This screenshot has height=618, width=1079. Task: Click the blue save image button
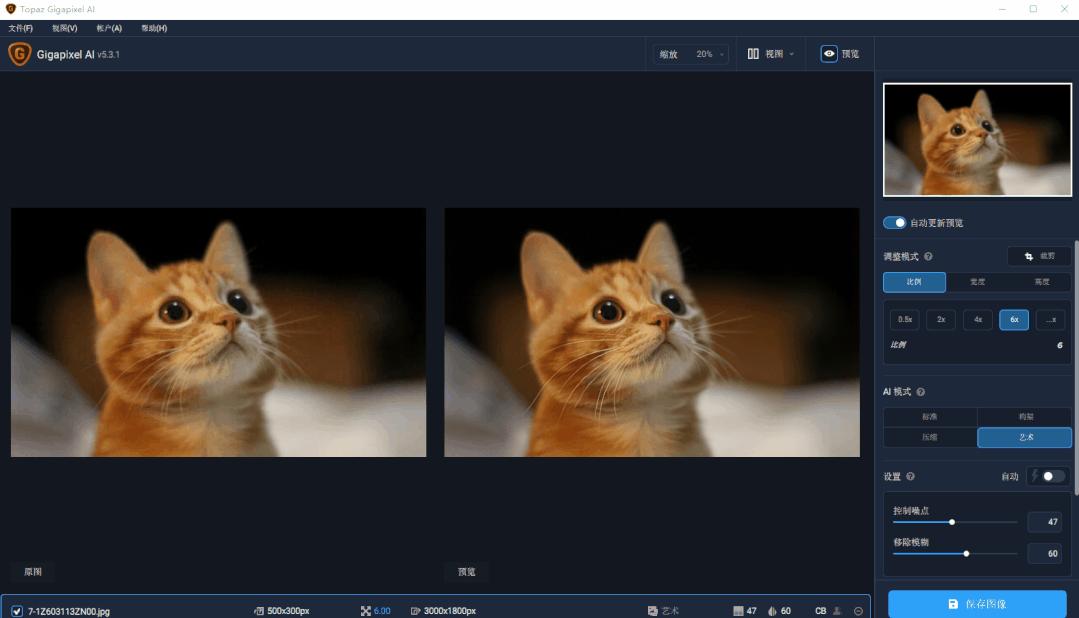[977, 604]
